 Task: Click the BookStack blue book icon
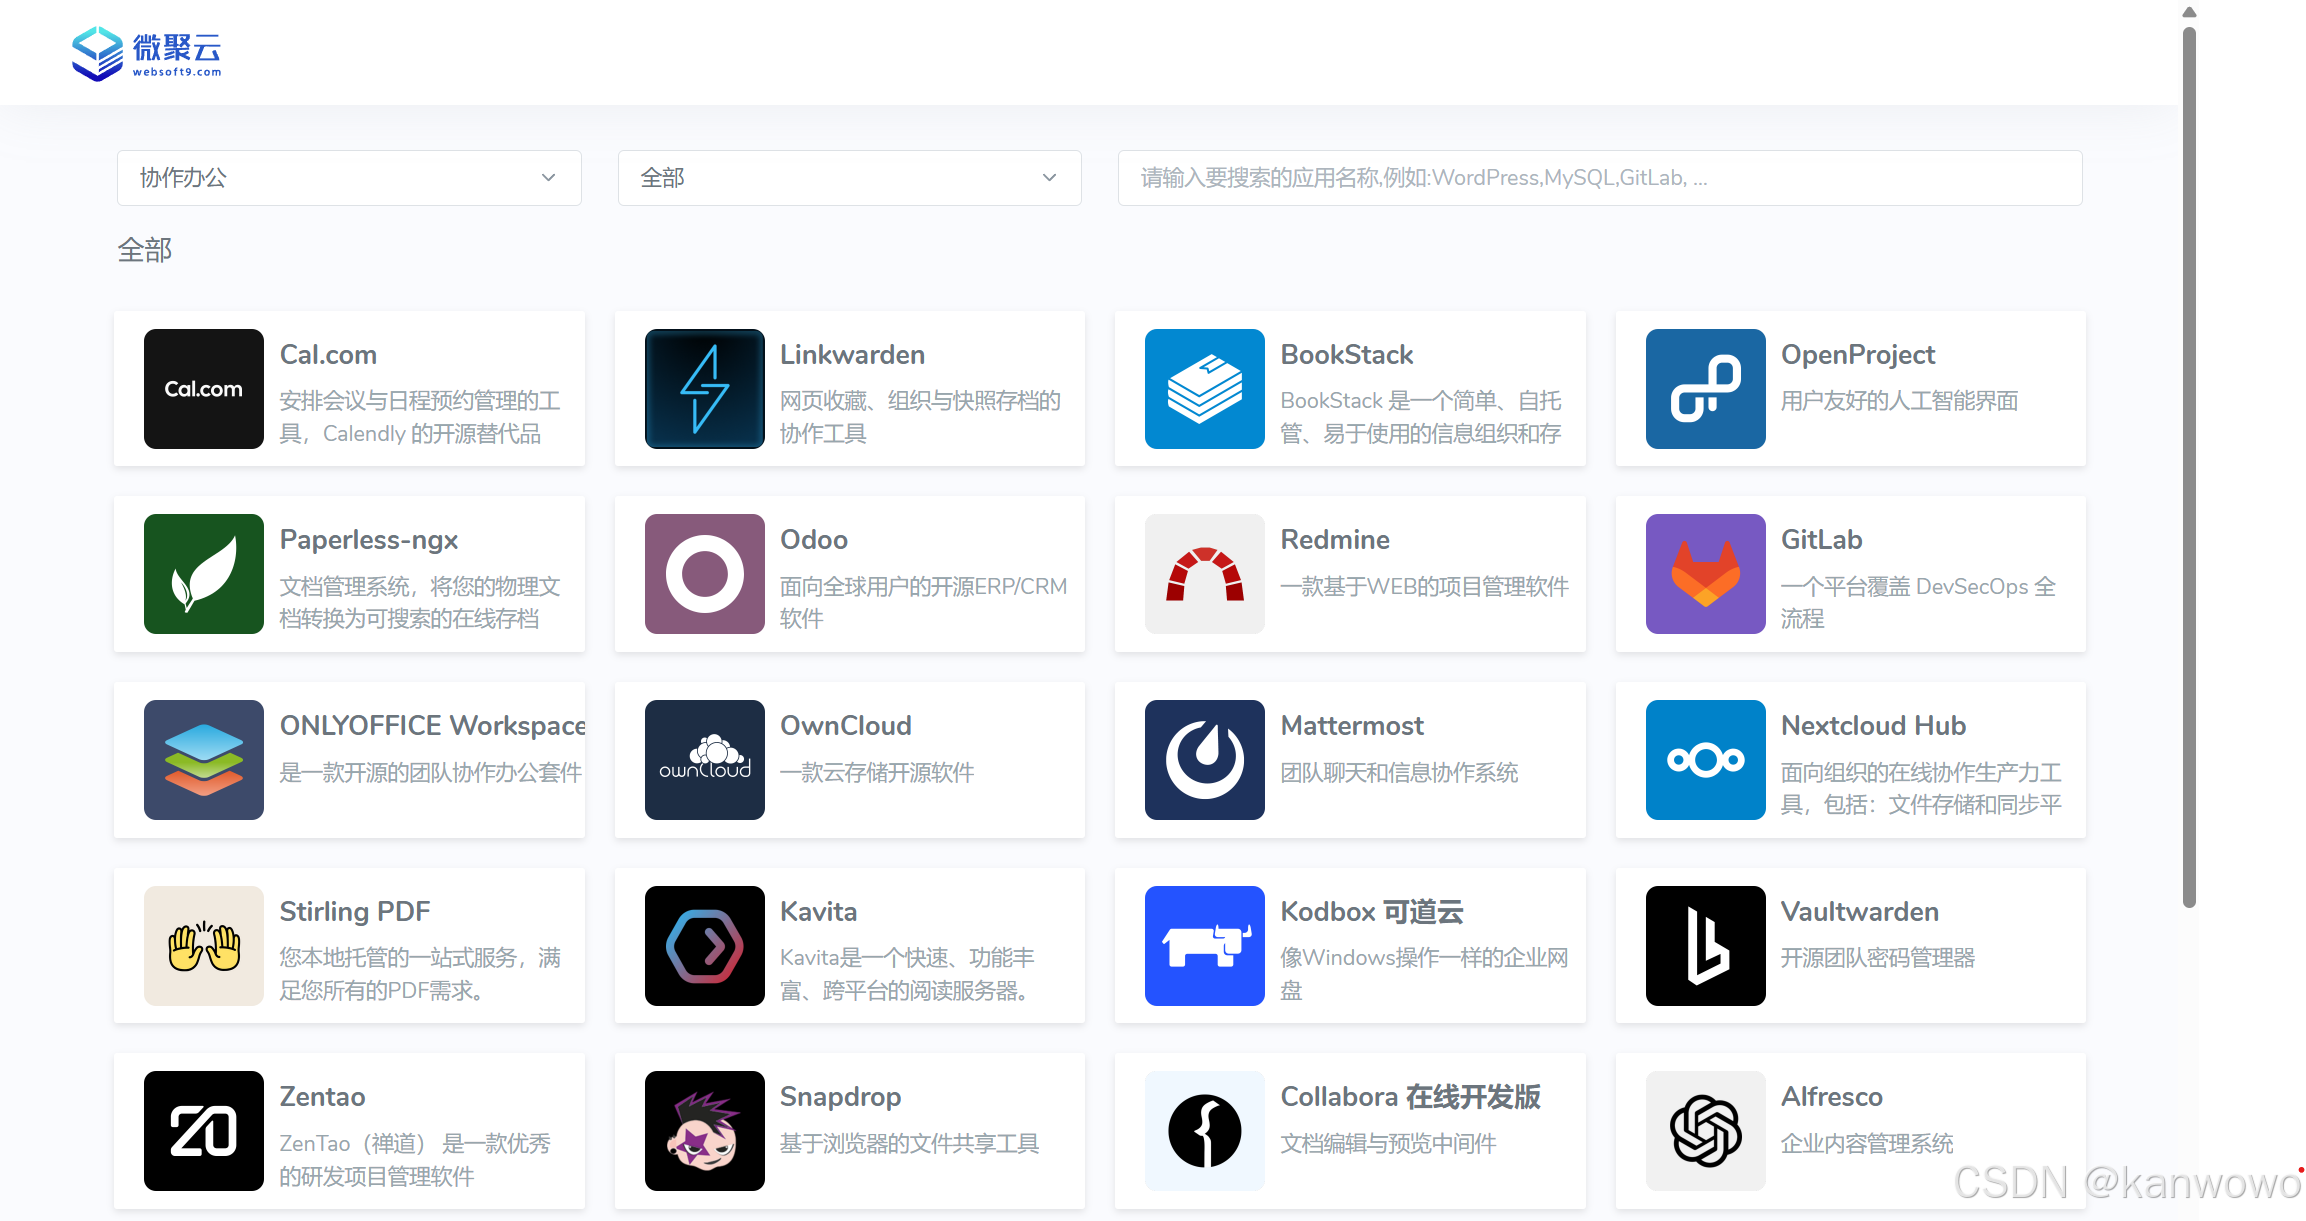coord(1204,389)
